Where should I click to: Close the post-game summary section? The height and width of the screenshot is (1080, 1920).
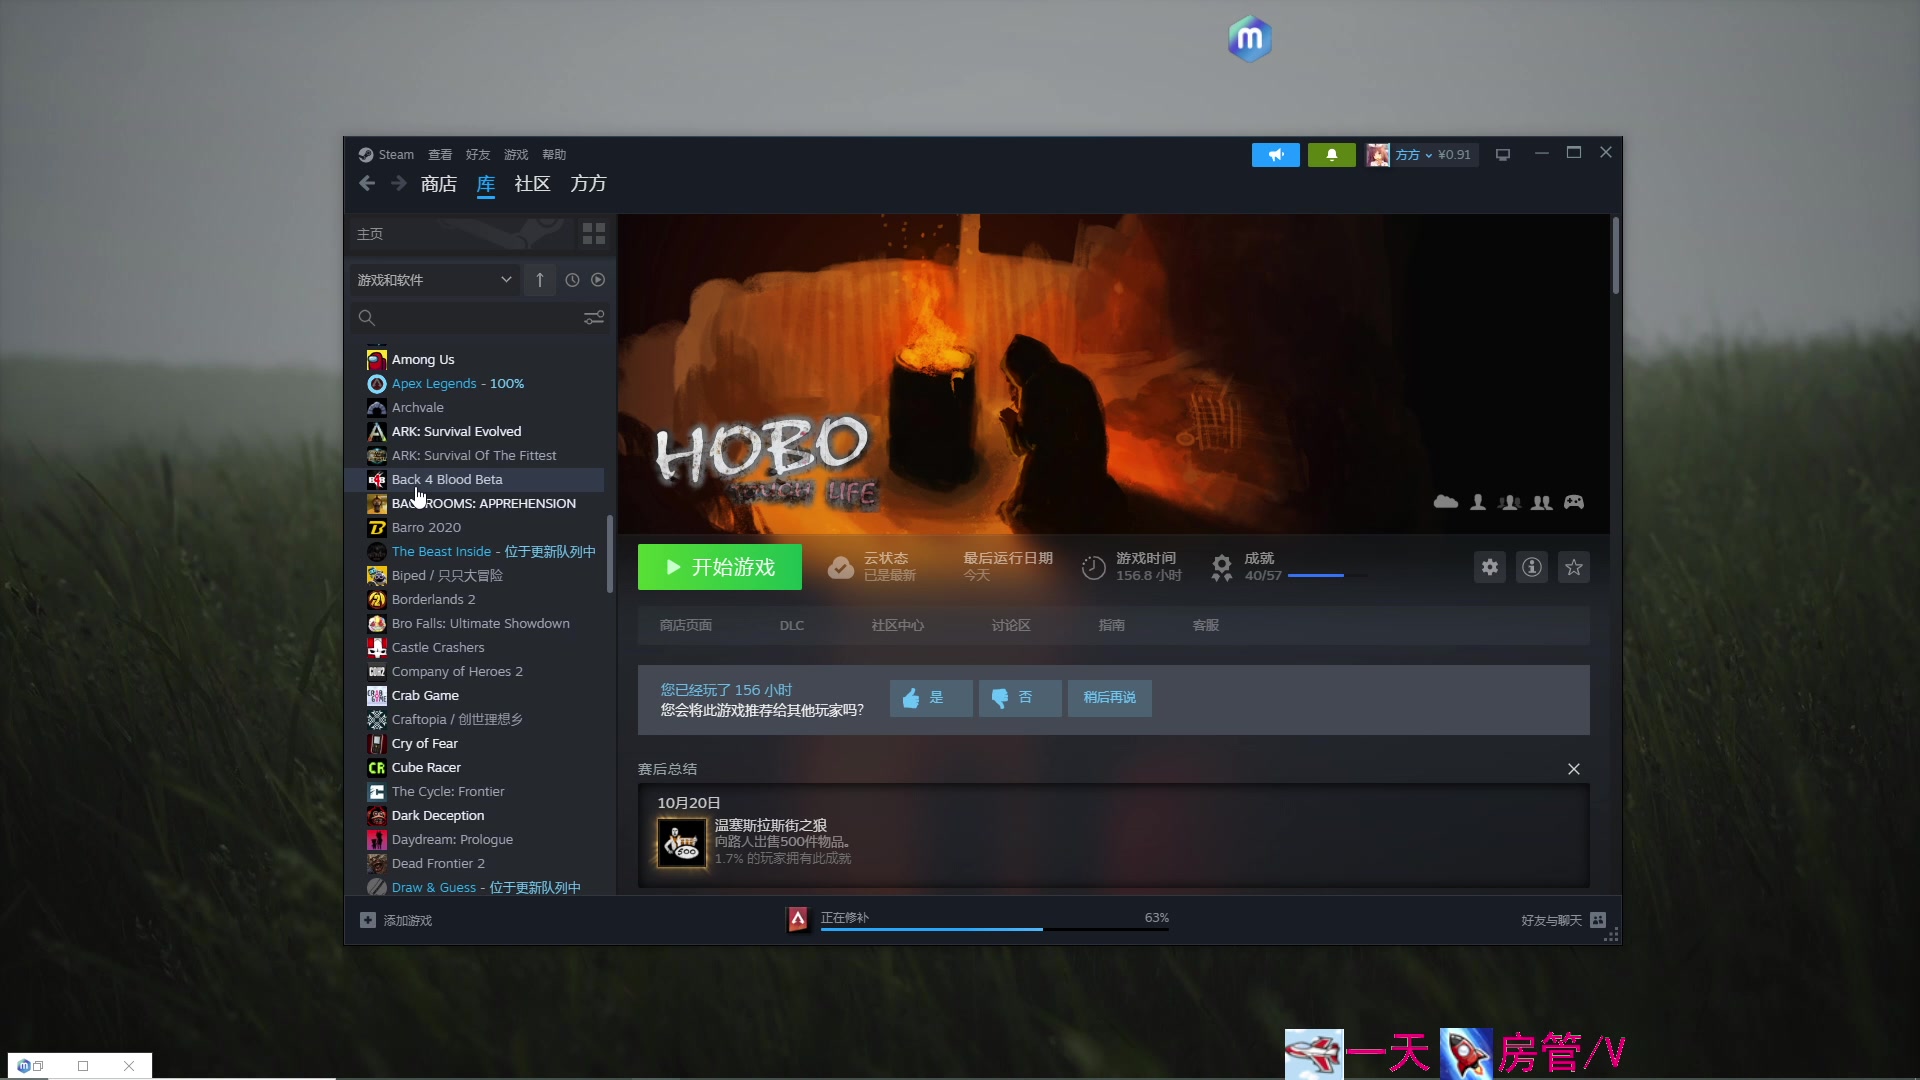(1574, 769)
